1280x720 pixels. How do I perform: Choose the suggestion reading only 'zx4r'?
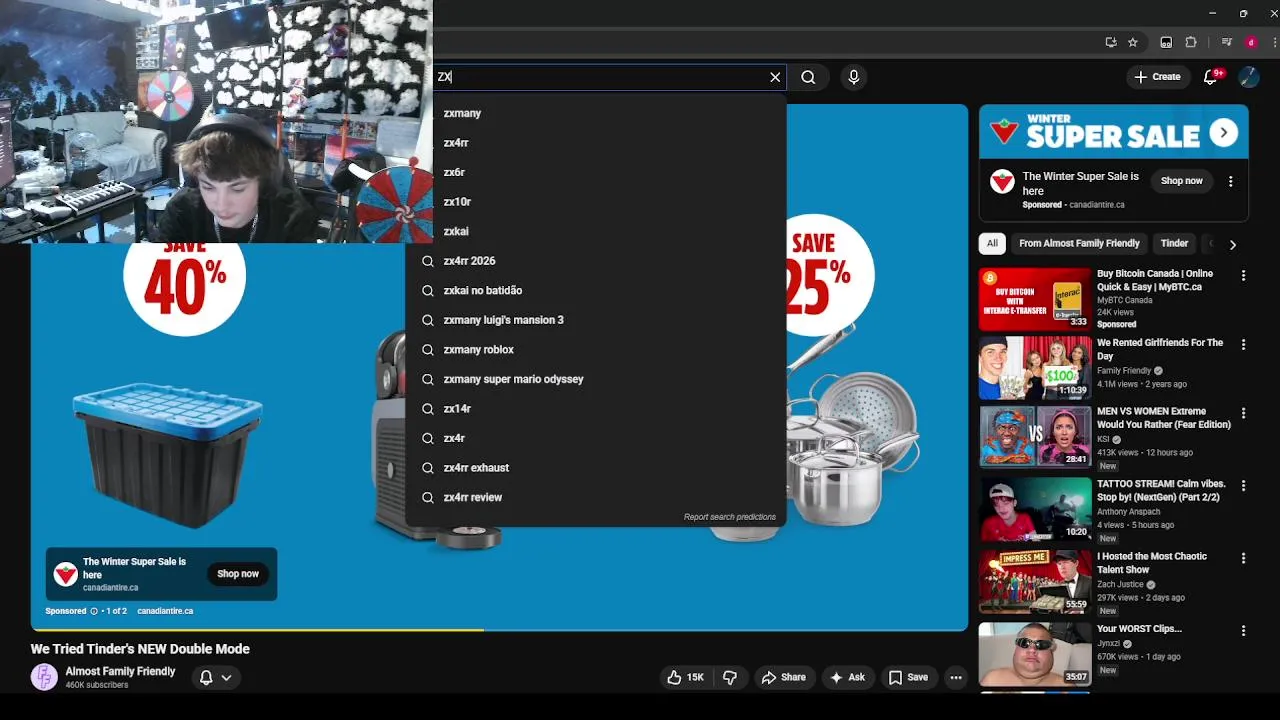(x=596, y=438)
